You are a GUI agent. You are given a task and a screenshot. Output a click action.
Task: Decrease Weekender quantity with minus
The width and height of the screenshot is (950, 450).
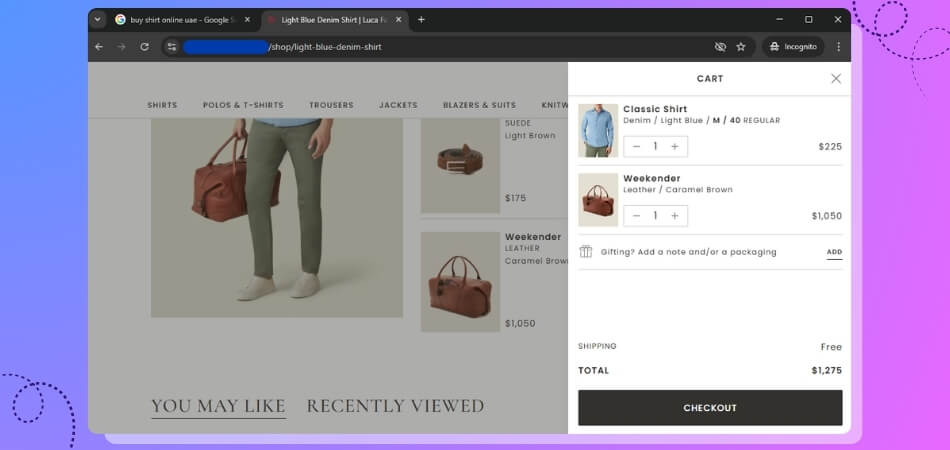click(636, 216)
